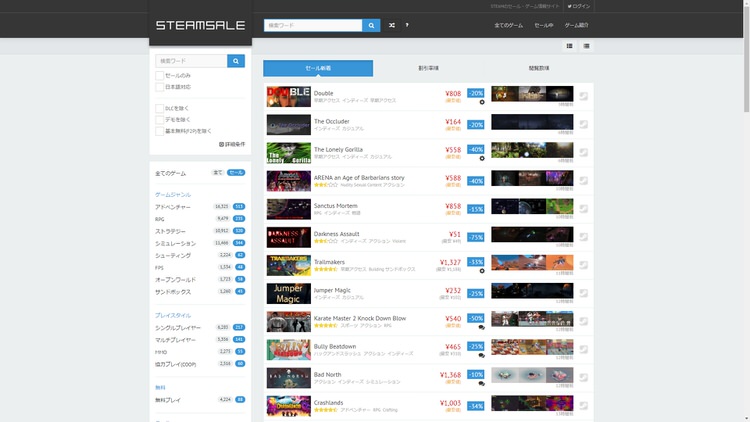Viewport: 750px width, 422px height.
Task: Click the header search magnifier button
Action: pyautogui.click(x=371, y=25)
